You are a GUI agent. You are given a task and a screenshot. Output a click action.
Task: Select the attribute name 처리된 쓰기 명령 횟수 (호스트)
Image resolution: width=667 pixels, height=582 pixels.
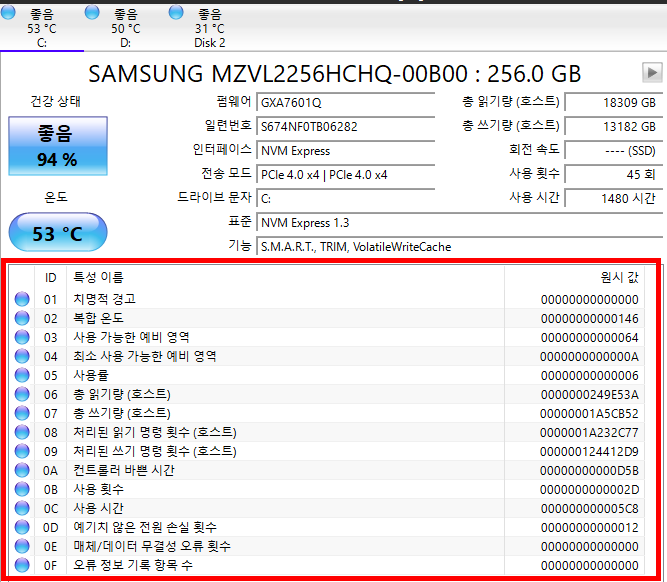coord(155,451)
